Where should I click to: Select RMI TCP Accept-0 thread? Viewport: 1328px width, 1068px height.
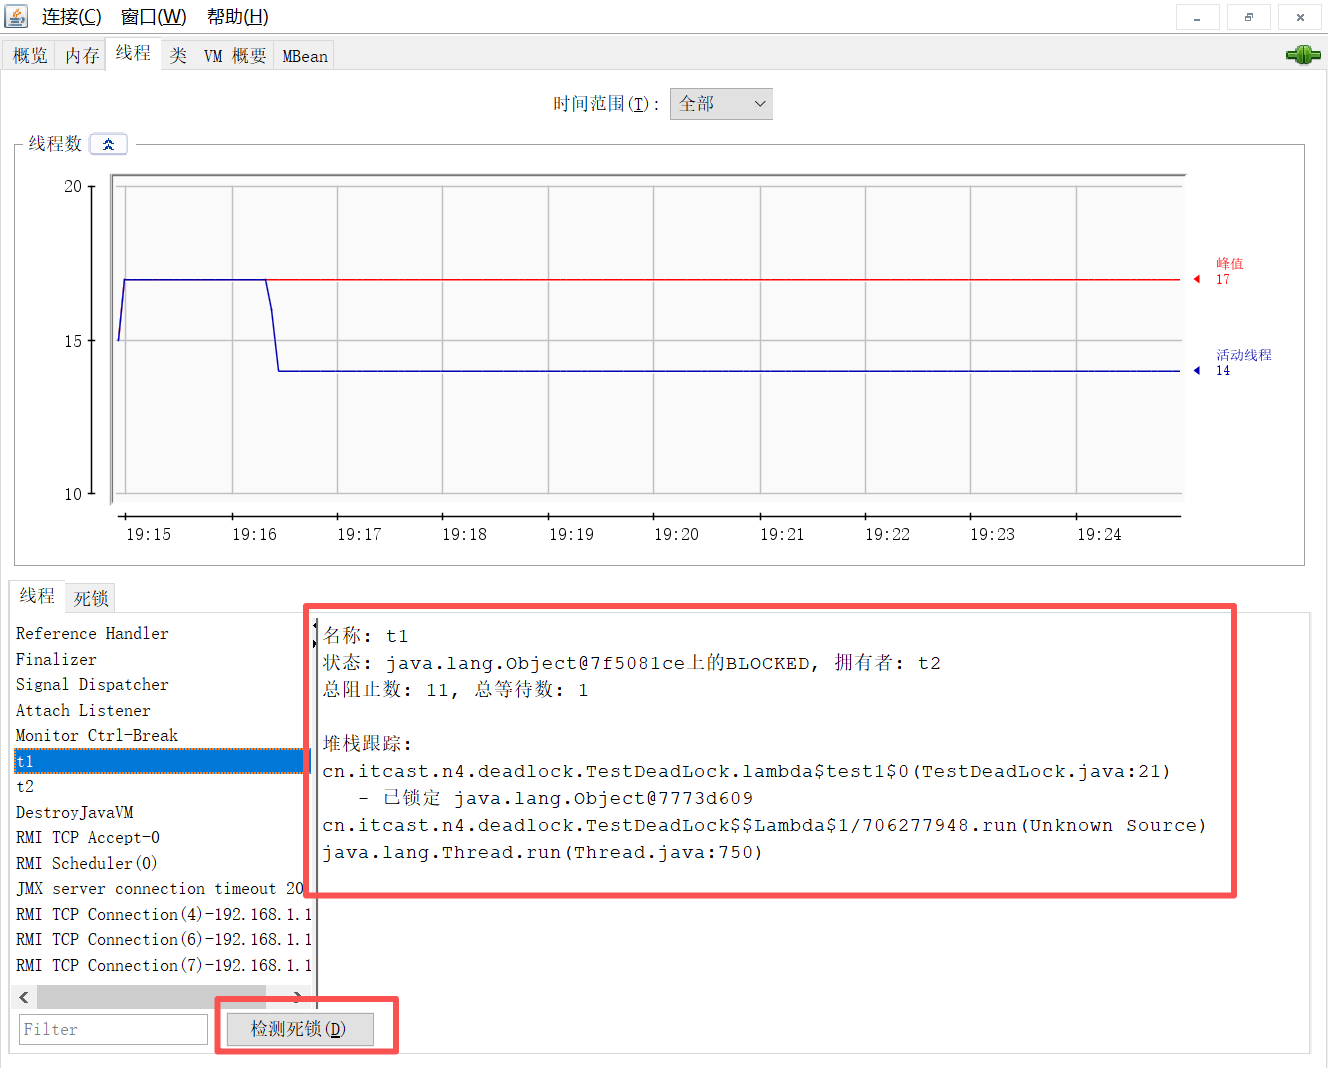click(162, 838)
